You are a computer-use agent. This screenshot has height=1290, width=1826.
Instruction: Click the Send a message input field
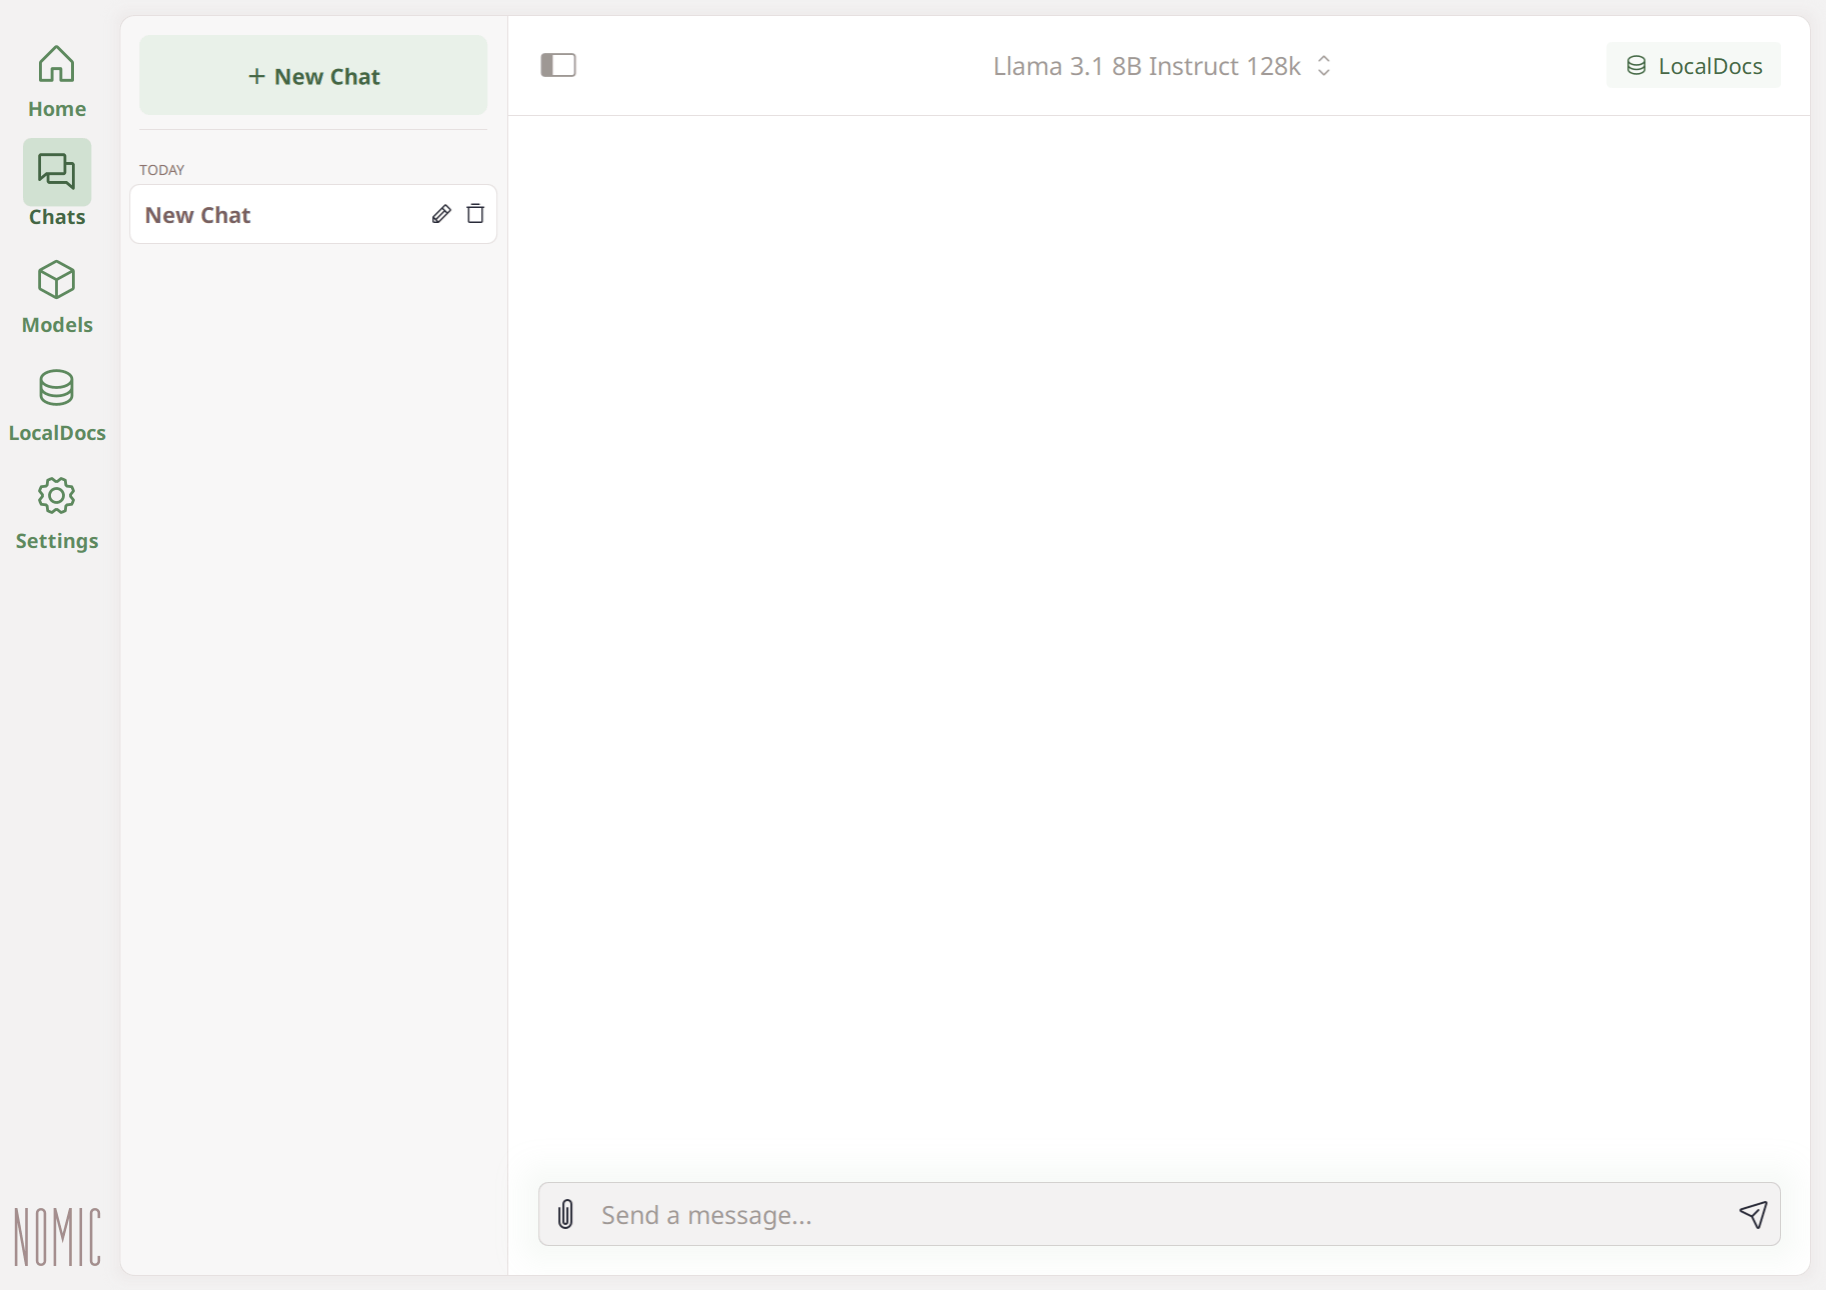click(x=1160, y=1214)
